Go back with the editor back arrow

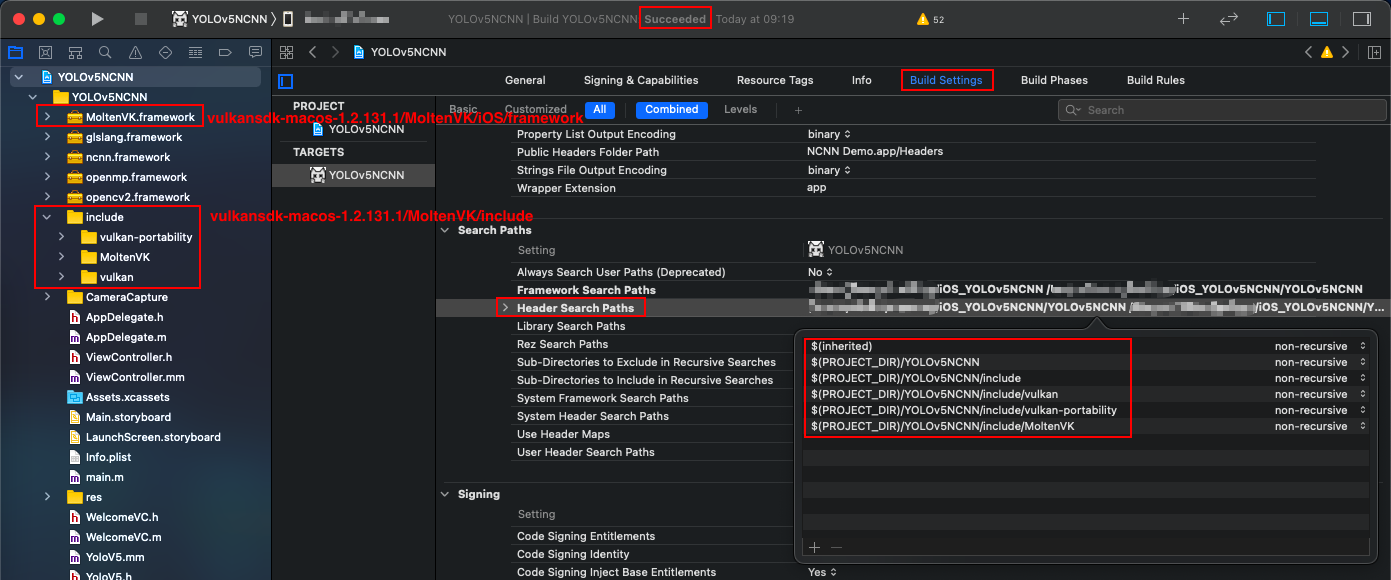tap(313, 52)
